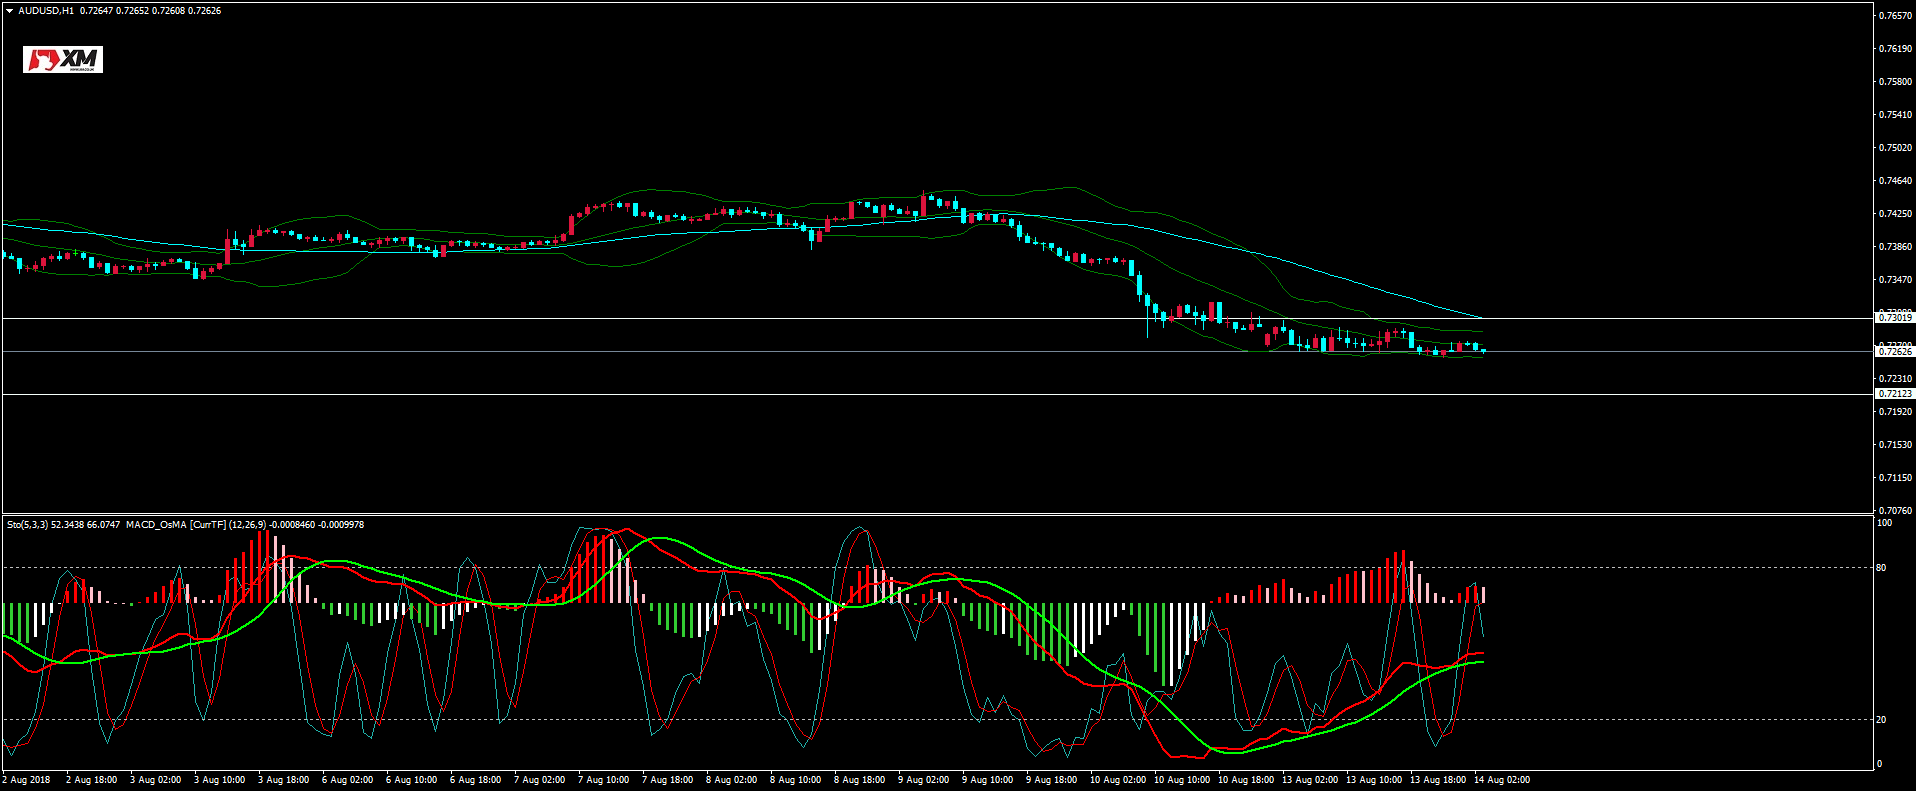Viewport: 1916px width, 791px height.
Task: Click the 9 Aug 18:00 time label
Action: coord(1051,780)
